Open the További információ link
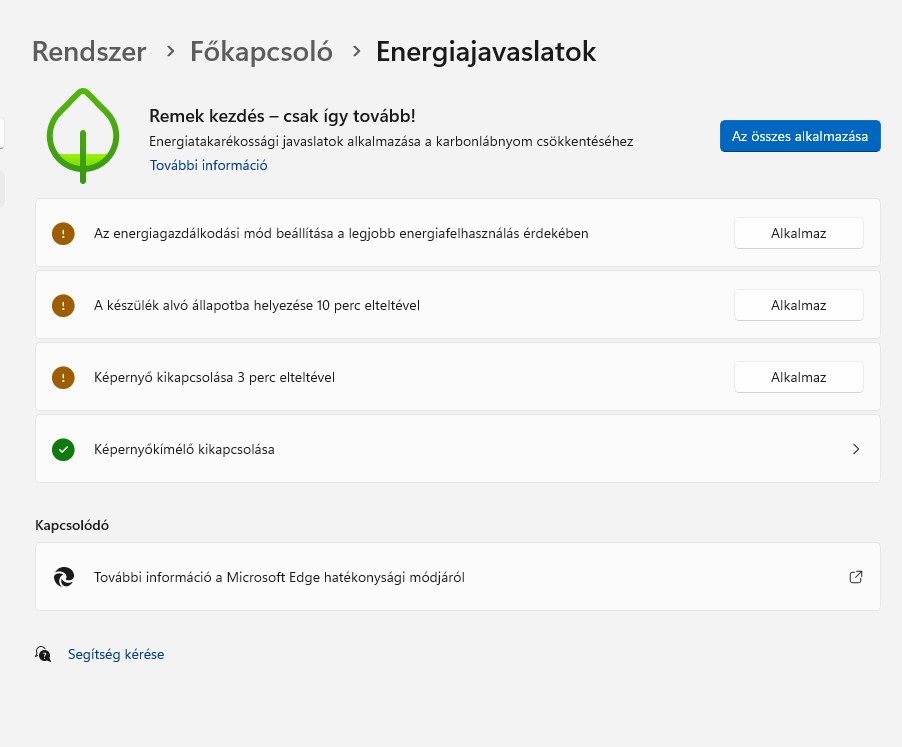Viewport: 902px width, 747px height. point(208,165)
